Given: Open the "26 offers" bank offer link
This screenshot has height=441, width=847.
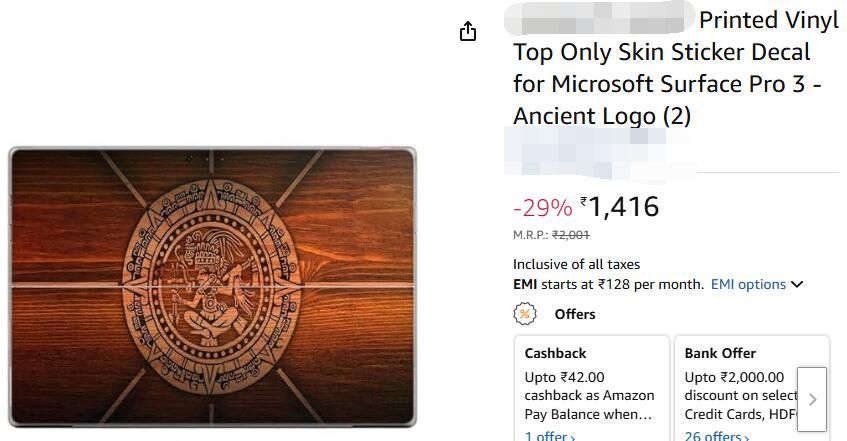Looking at the screenshot, I should (x=713, y=436).
